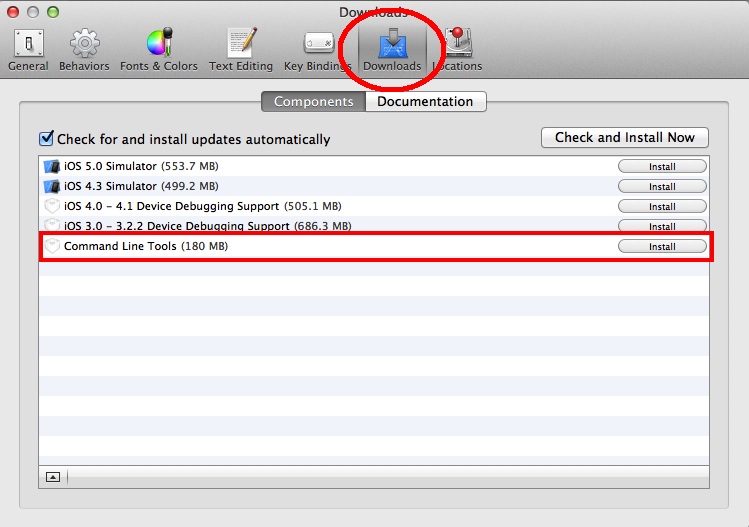Open the Text Editing preferences

[x=241, y=50]
